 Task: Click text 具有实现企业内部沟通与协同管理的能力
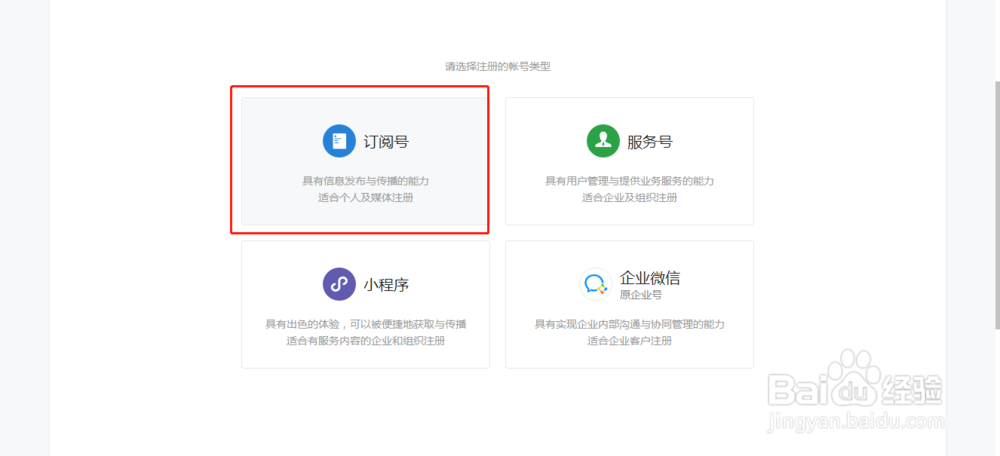click(x=629, y=324)
